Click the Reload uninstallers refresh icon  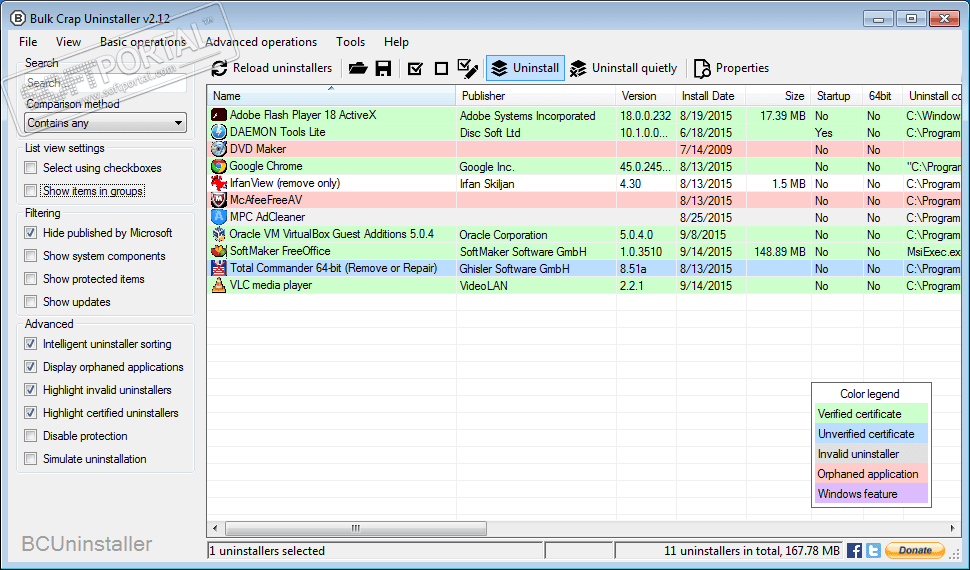coord(219,68)
